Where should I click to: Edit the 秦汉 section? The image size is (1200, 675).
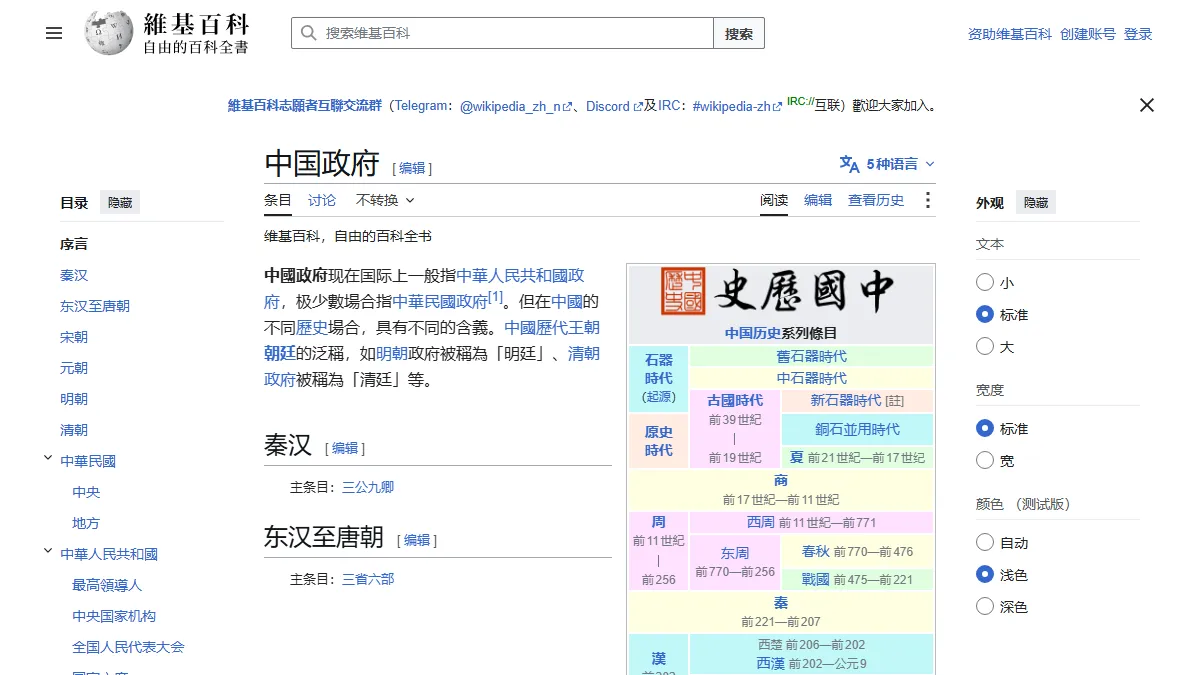coord(345,448)
